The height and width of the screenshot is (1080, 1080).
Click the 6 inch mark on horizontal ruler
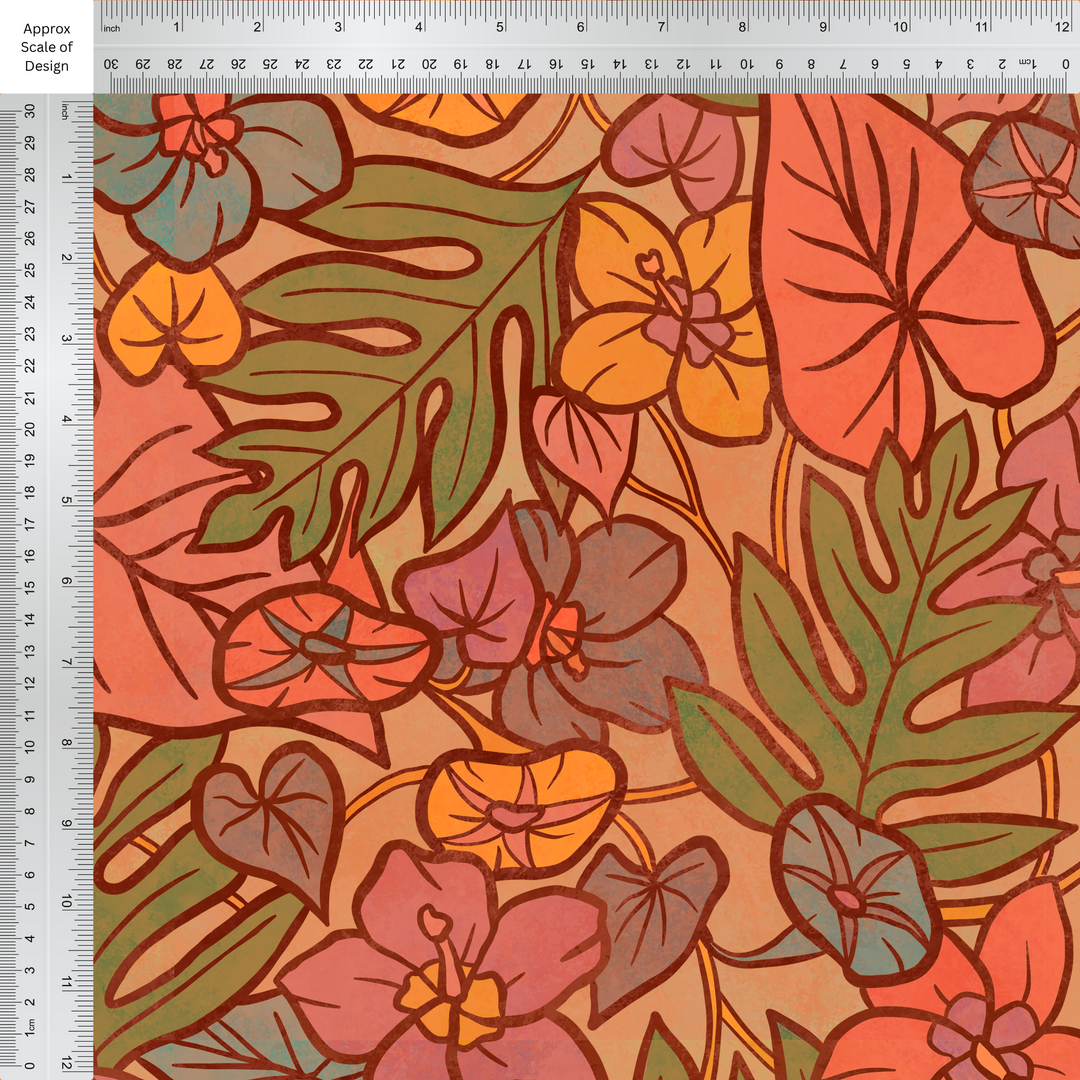tap(581, 27)
